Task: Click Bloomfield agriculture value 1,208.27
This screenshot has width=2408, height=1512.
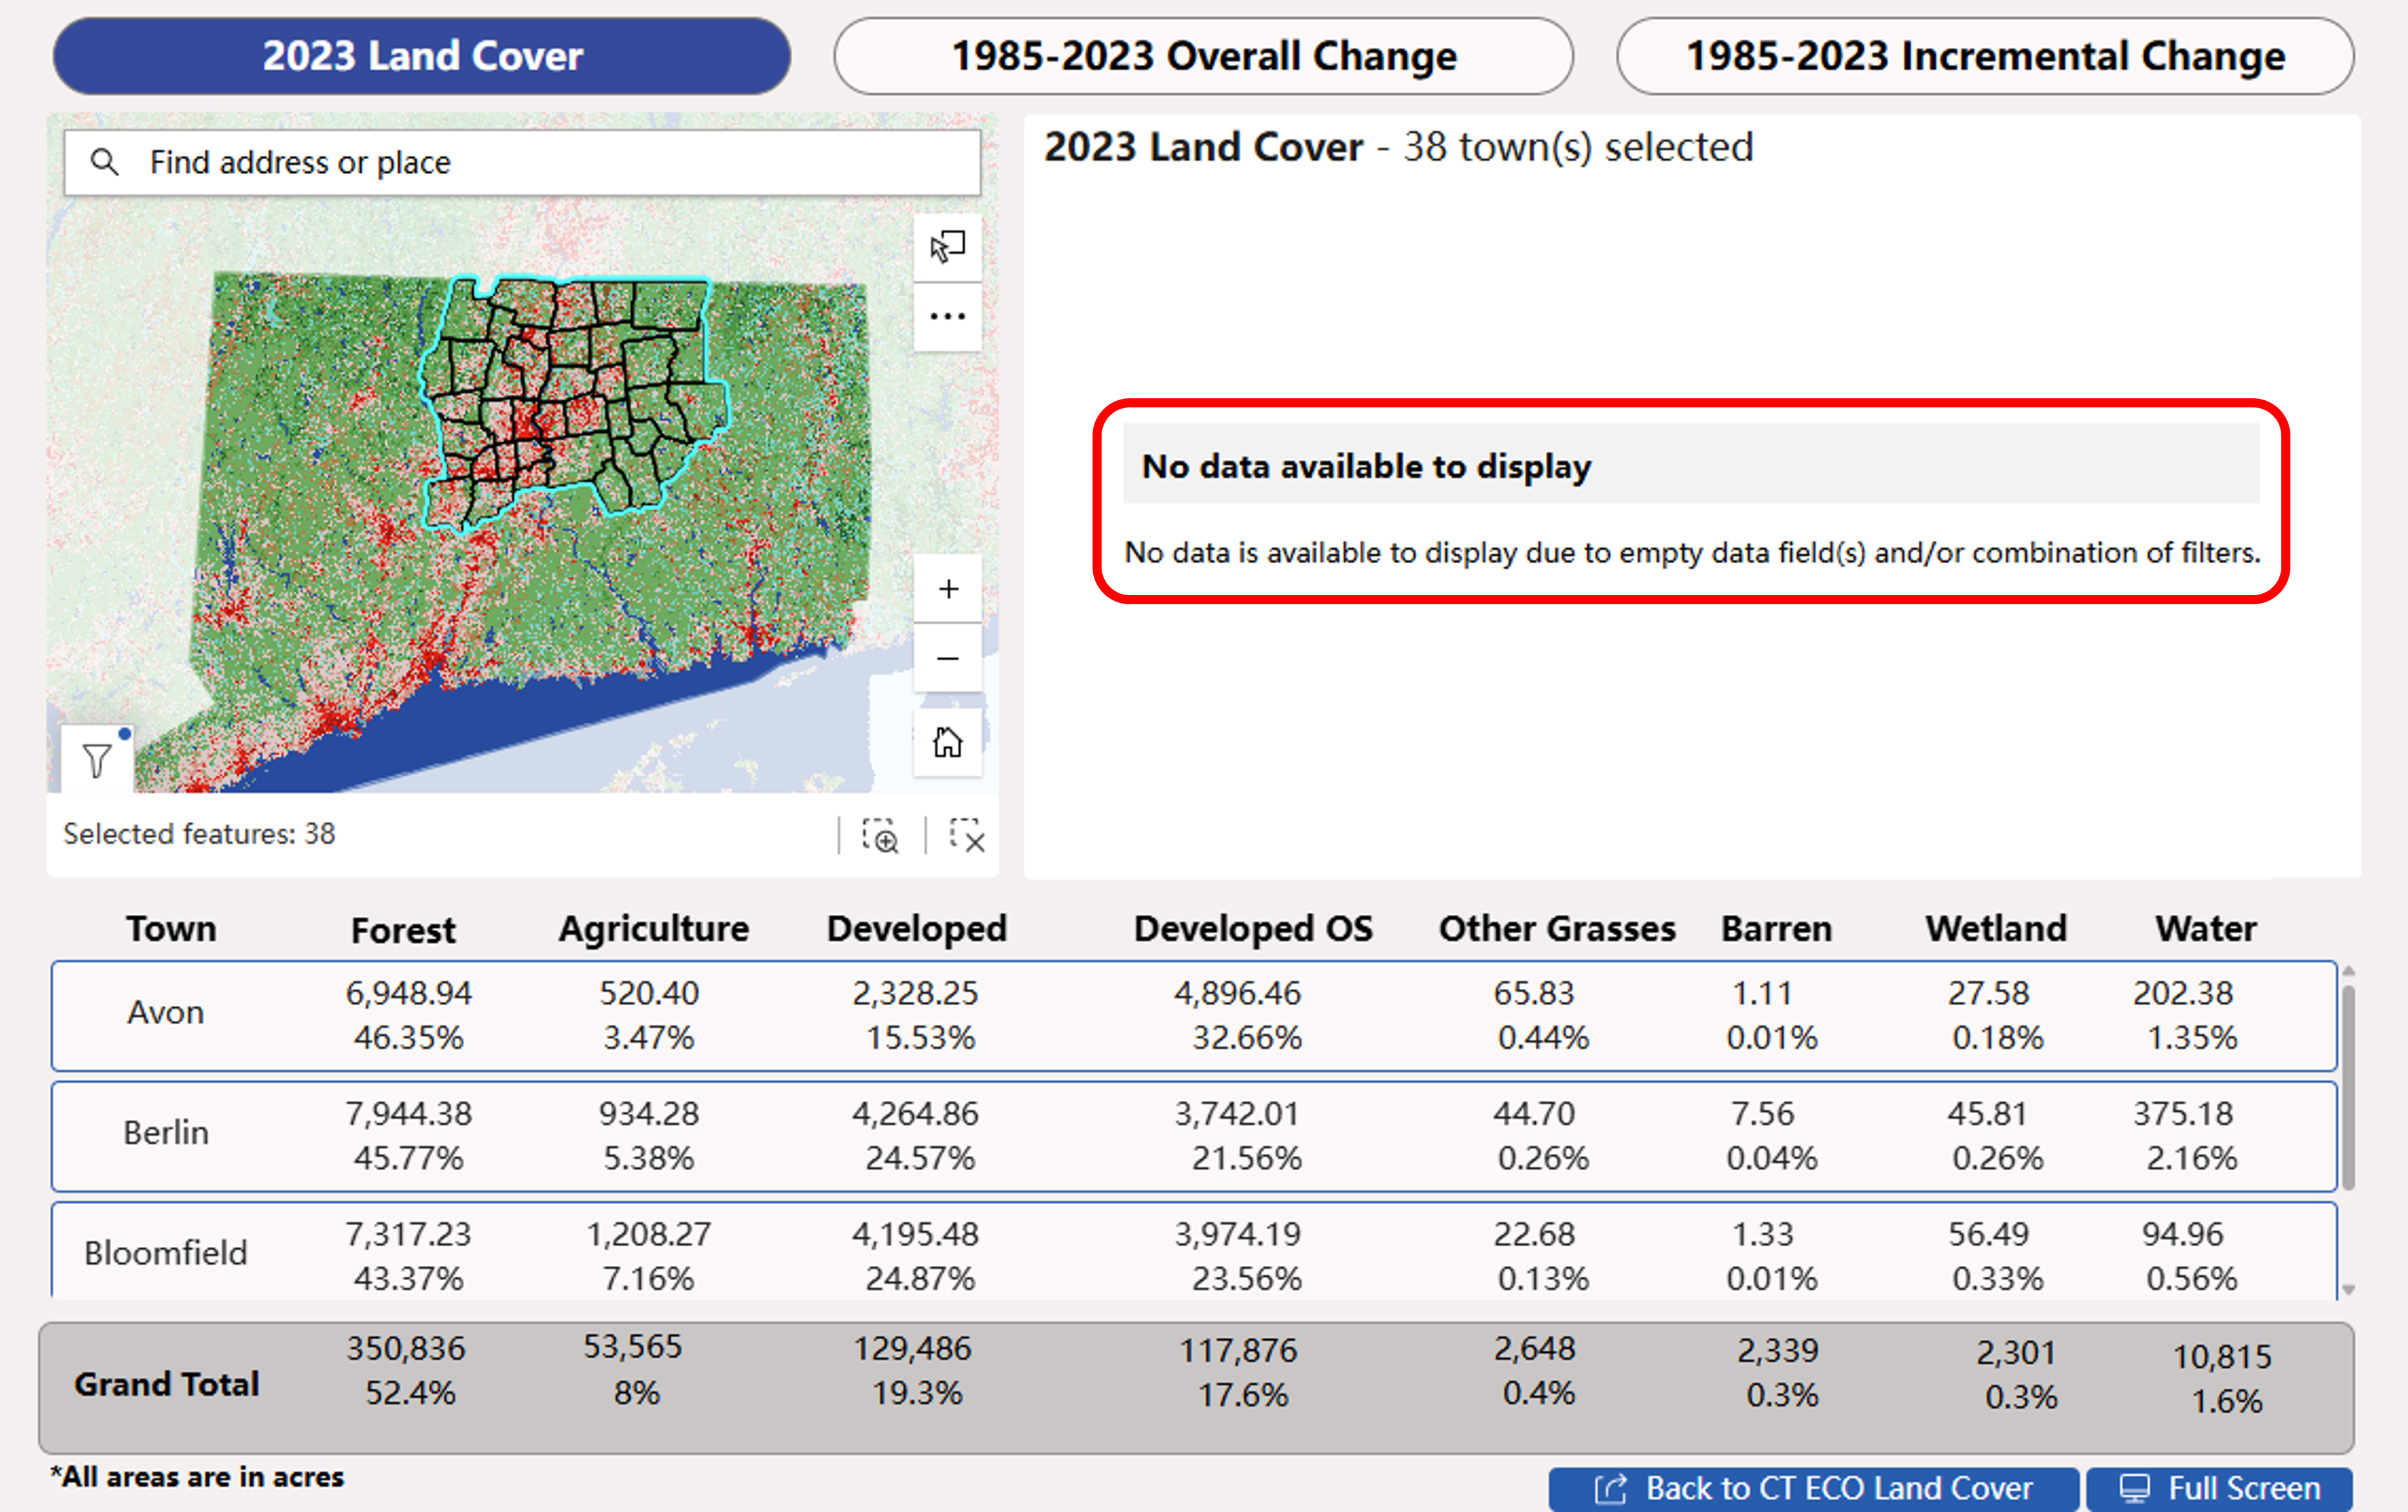Action: coord(648,1234)
